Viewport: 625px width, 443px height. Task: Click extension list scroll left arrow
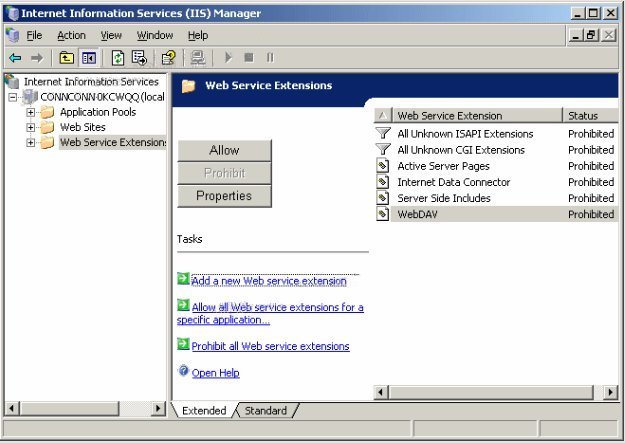point(381,392)
